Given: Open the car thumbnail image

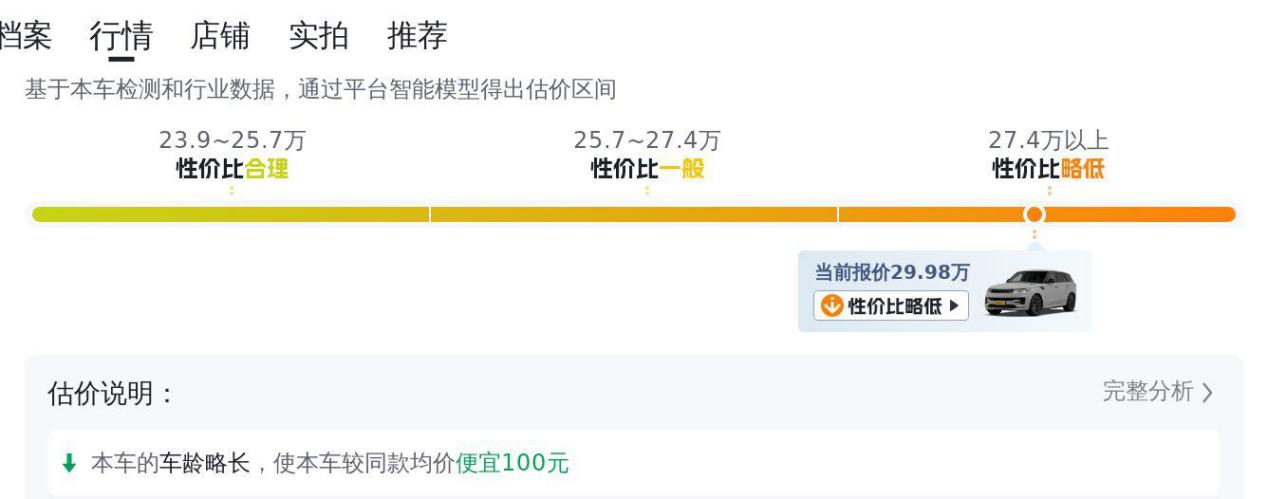Looking at the screenshot, I should pos(1030,293).
